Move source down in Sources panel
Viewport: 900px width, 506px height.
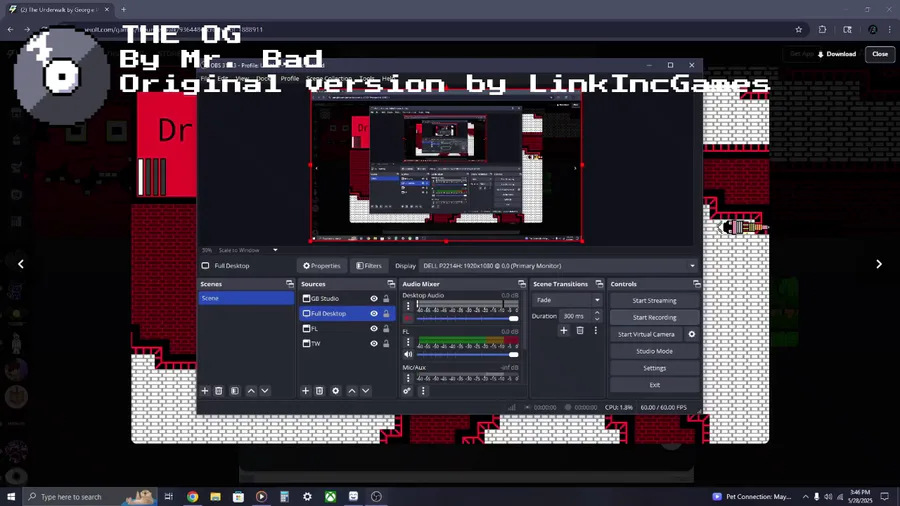pos(366,391)
